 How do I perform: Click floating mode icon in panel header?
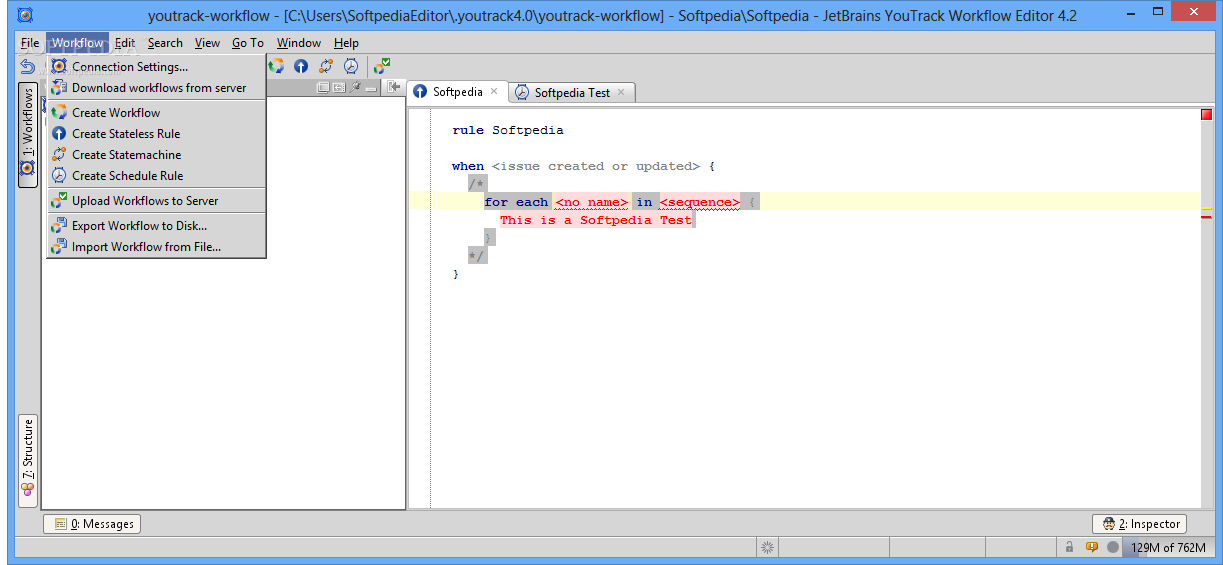point(323,88)
